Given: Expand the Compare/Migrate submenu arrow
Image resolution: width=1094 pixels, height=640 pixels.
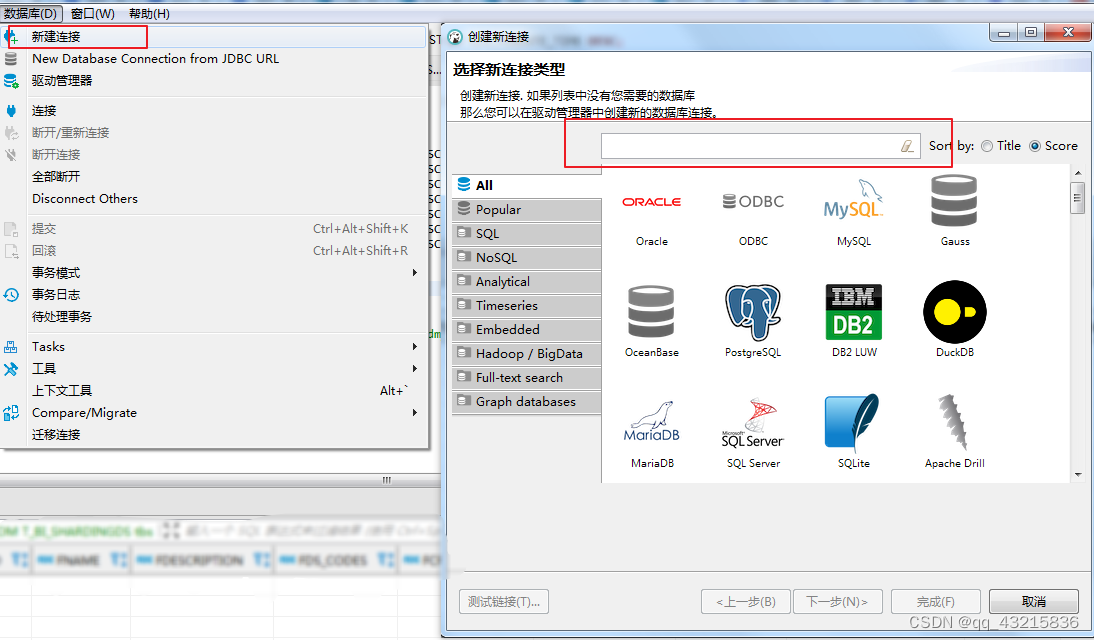Looking at the screenshot, I should 415,412.
